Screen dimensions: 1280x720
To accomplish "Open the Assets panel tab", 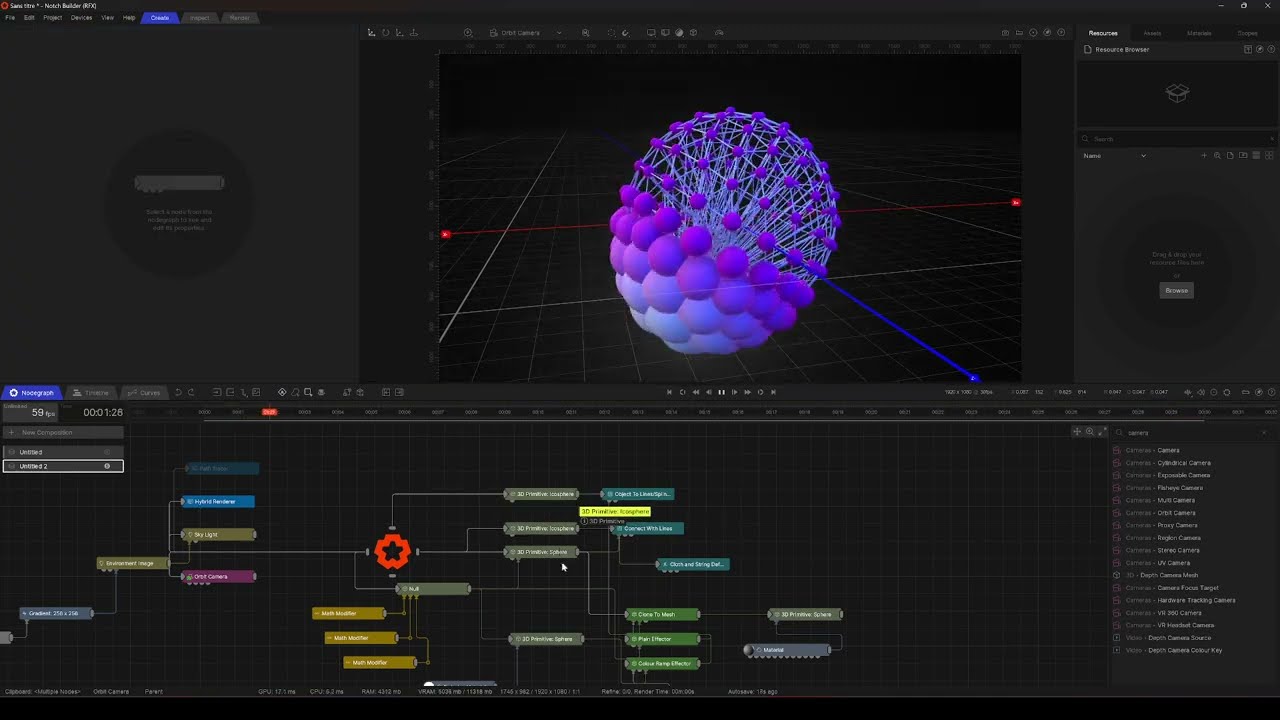I will pyautogui.click(x=1152, y=33).
